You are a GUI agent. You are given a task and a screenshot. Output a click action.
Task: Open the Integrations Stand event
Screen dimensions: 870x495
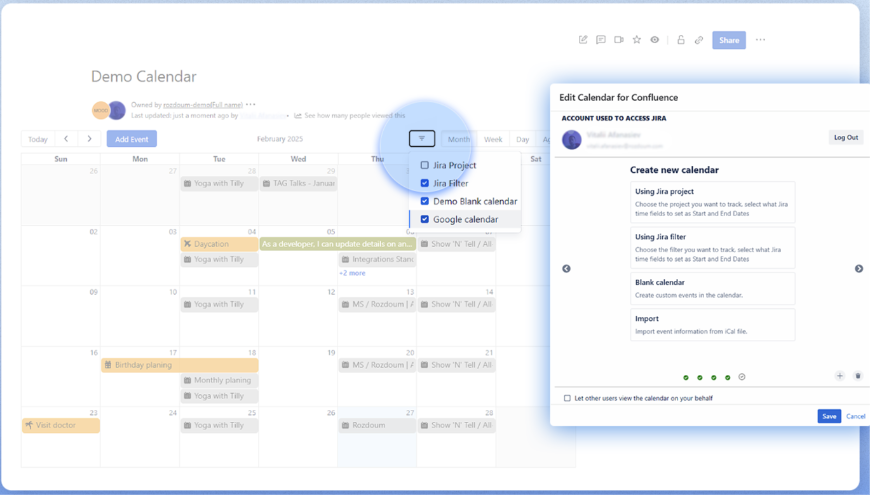point(377,259)
